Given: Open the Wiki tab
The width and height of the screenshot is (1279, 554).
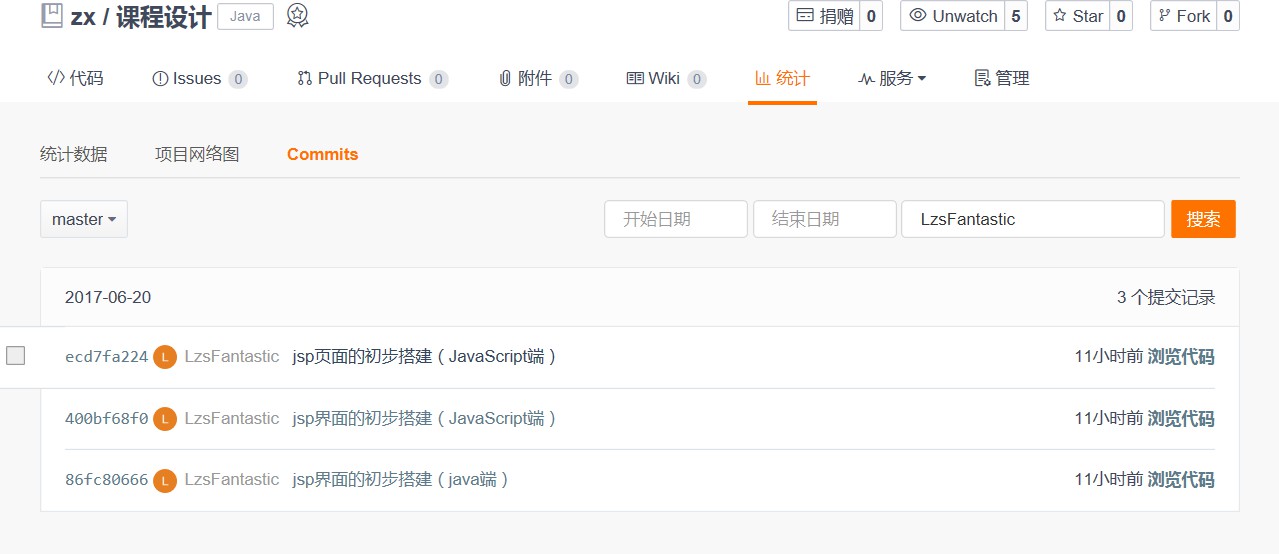Looking at the screenshot, I should pyautogui.click(x=666, y=78).
